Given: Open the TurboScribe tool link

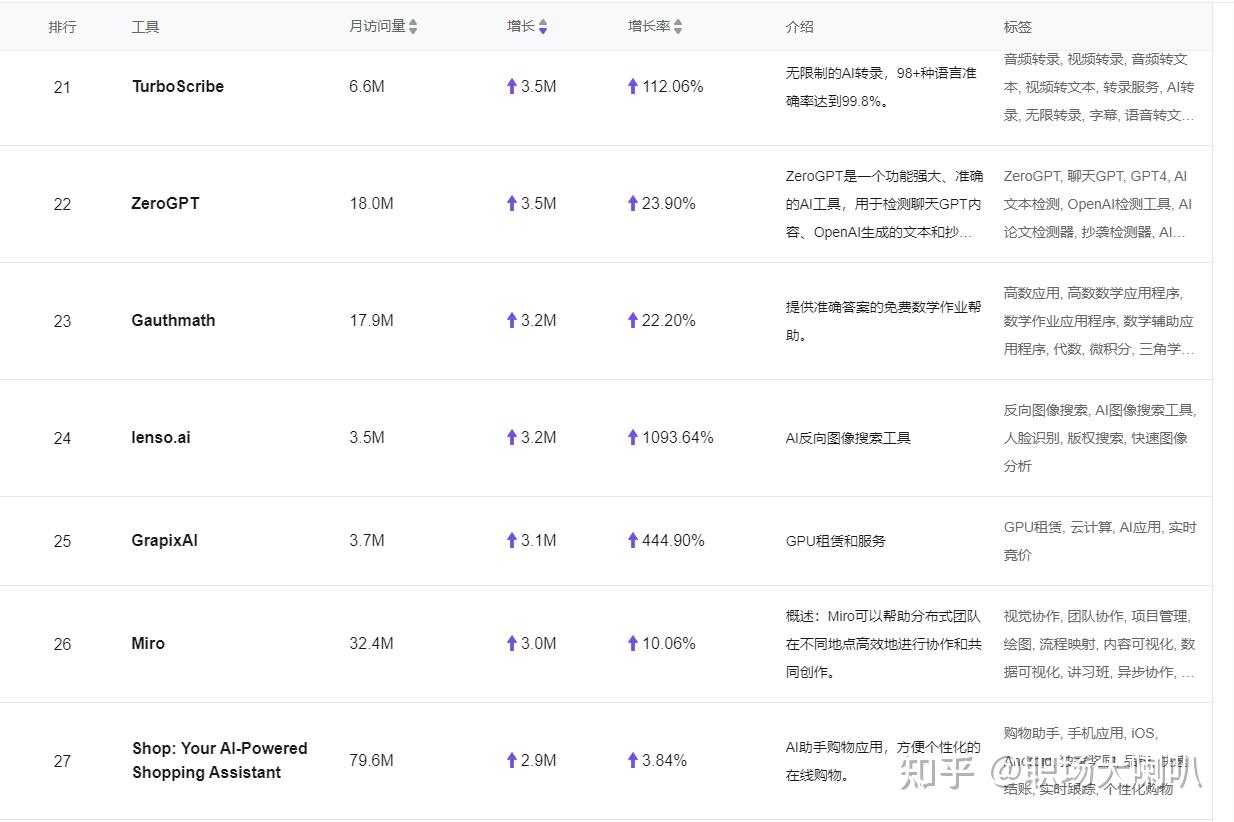Looking at the screenshot, I should pyautogui.click(x=177, y=86).
